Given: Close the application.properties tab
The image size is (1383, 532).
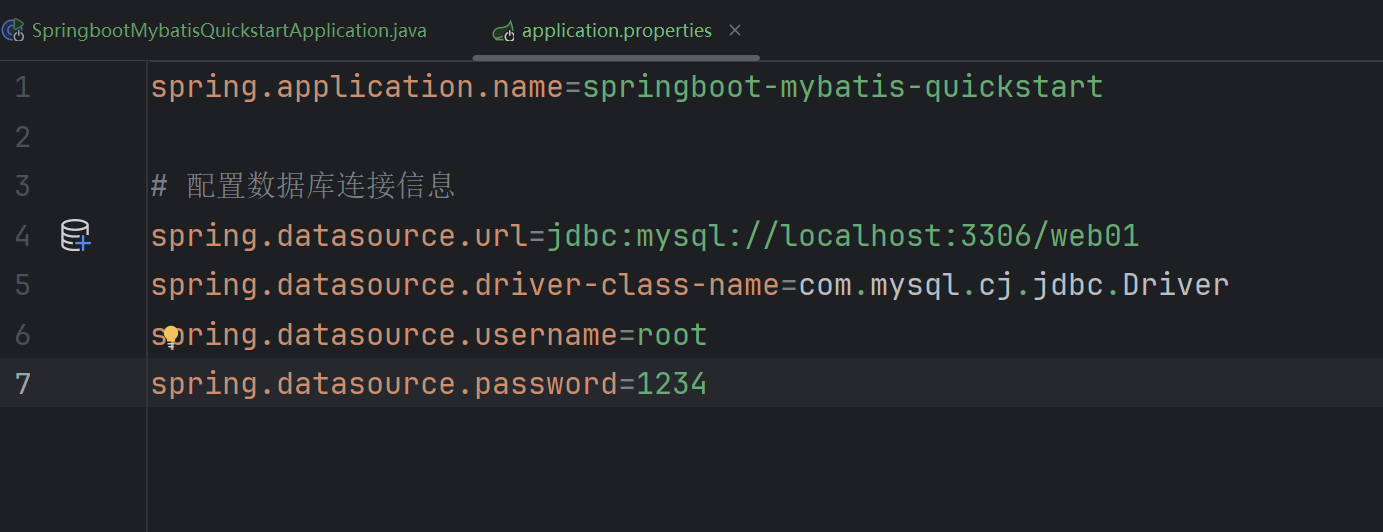Looking at the screenshot, I should pos(735,31).
